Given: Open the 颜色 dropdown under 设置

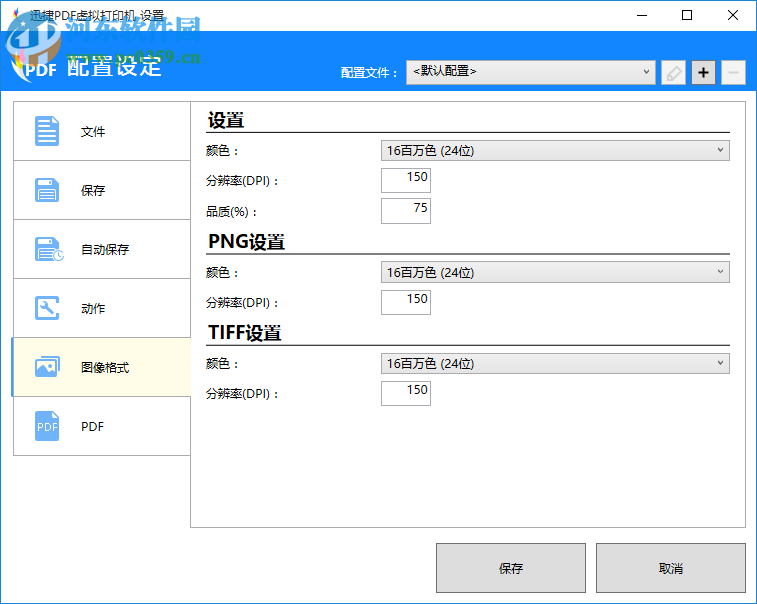Looking at the screenshot, I should pyautogui.click(x=555, y=151).
